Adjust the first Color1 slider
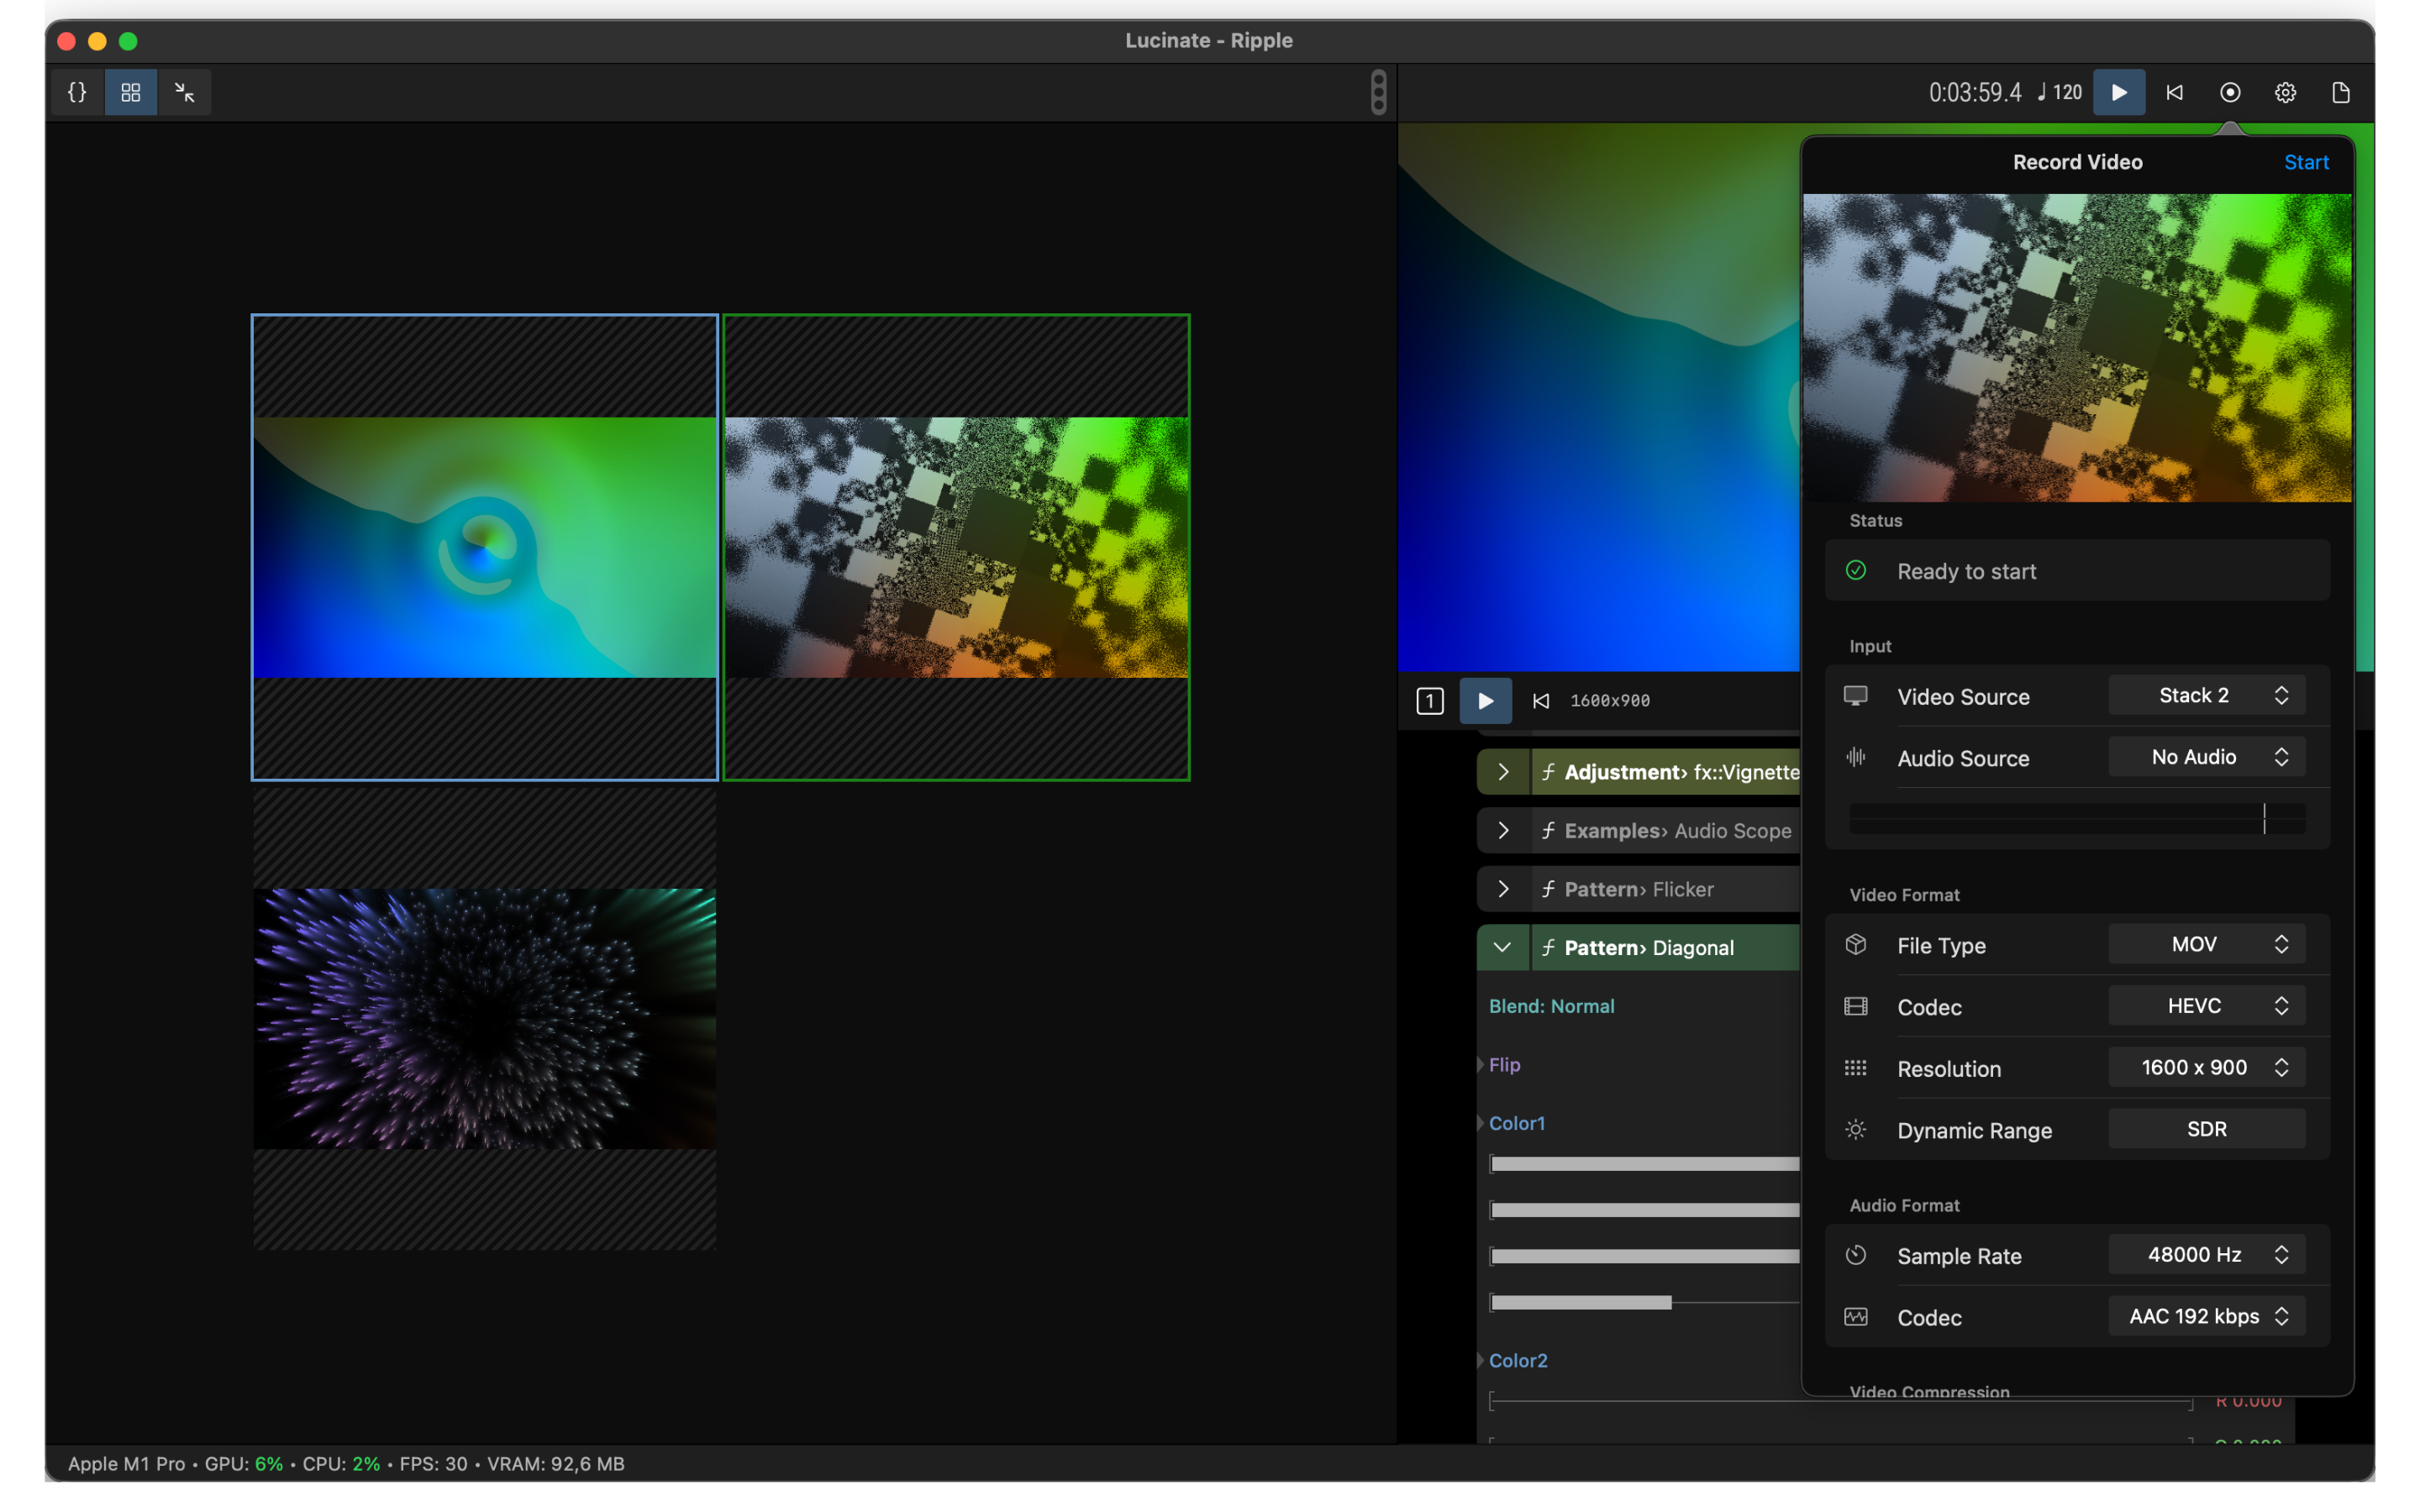 click(x=1644, y=1164)
